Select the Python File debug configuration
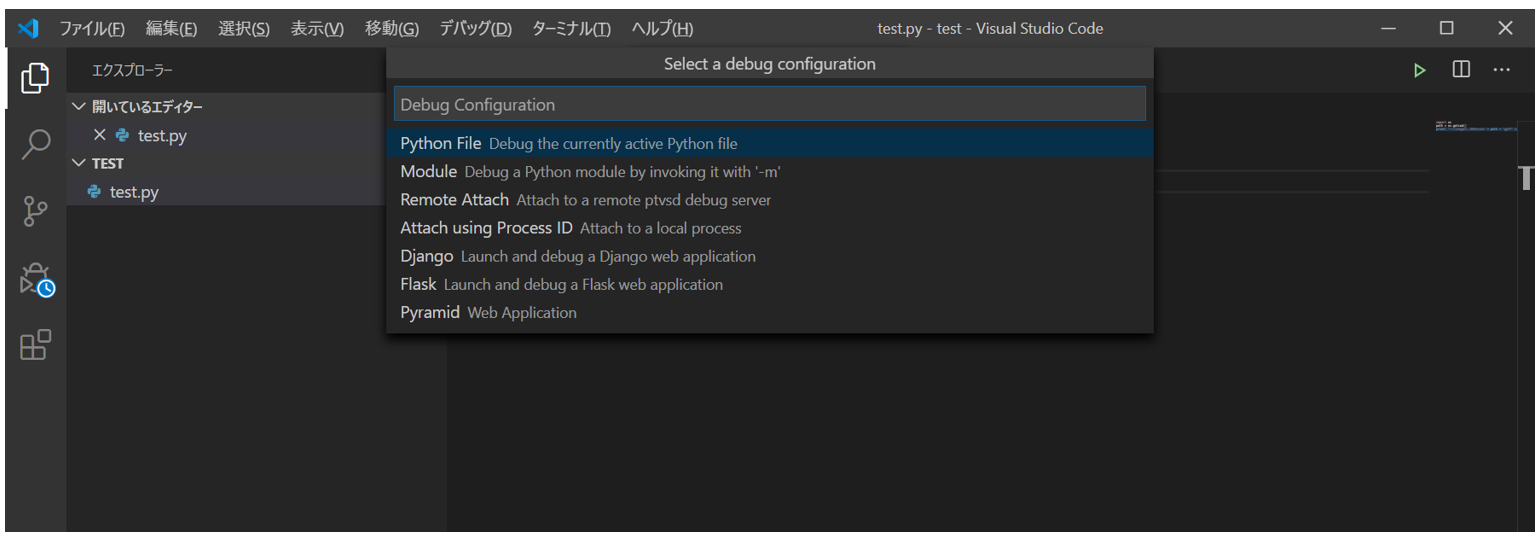 tap(769, 143)
